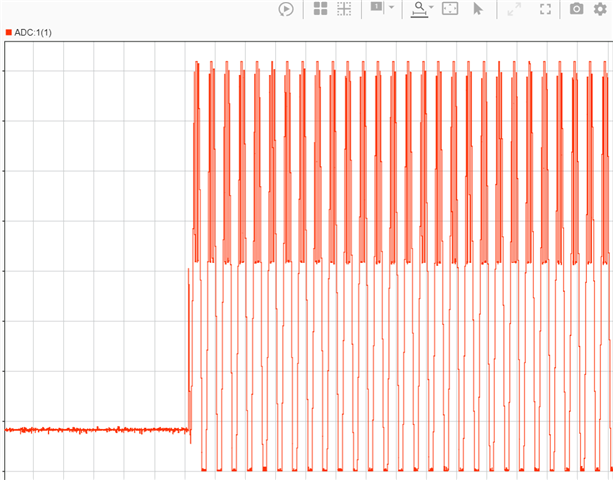Take a snapshot with the camera icon
The height and width of the screenshot is (480, 613).
click(577, 9)
